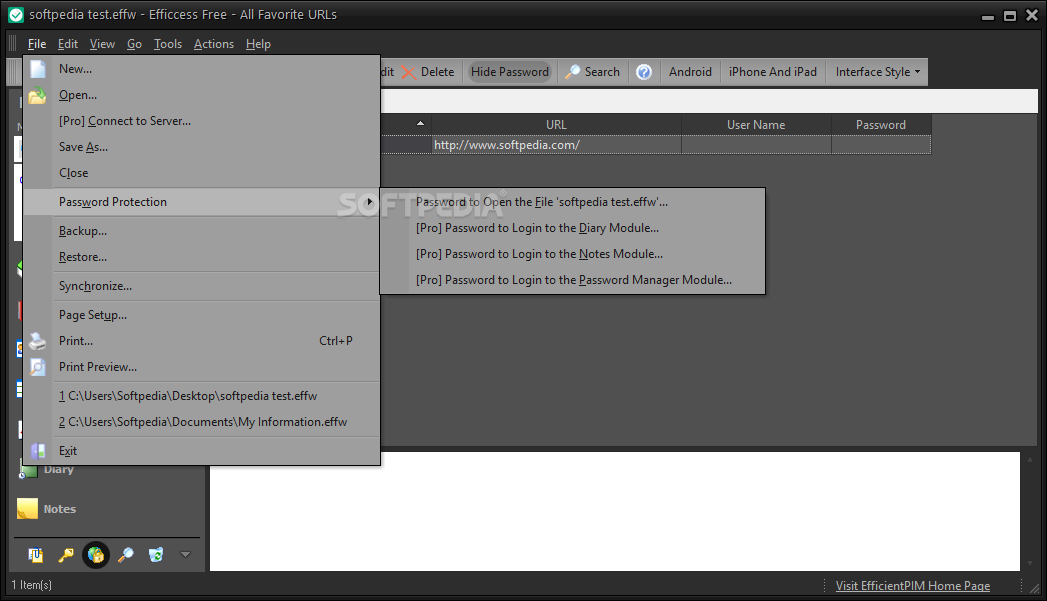Viewport: 1047px width, 601px height.
Task: Choose New... from the File menu
Action: (202, 69)
